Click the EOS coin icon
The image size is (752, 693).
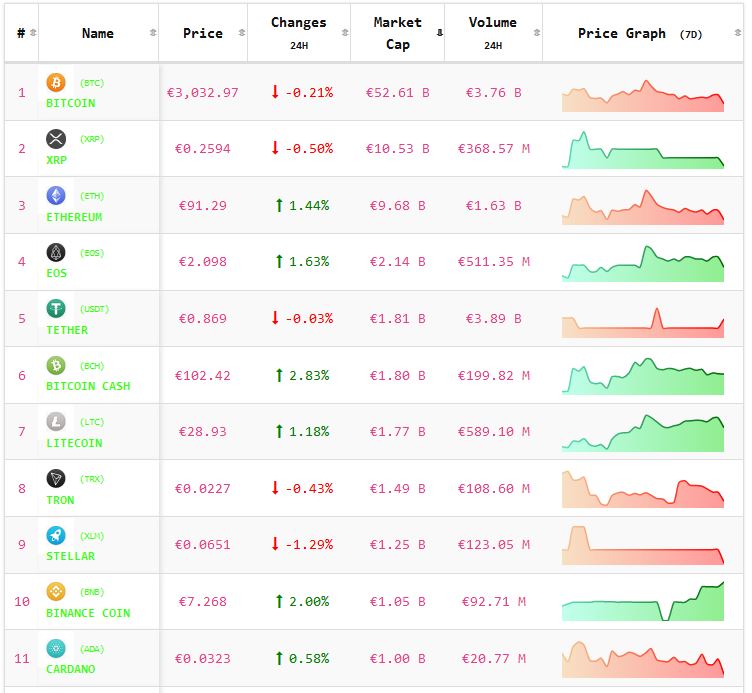point(56,252)
